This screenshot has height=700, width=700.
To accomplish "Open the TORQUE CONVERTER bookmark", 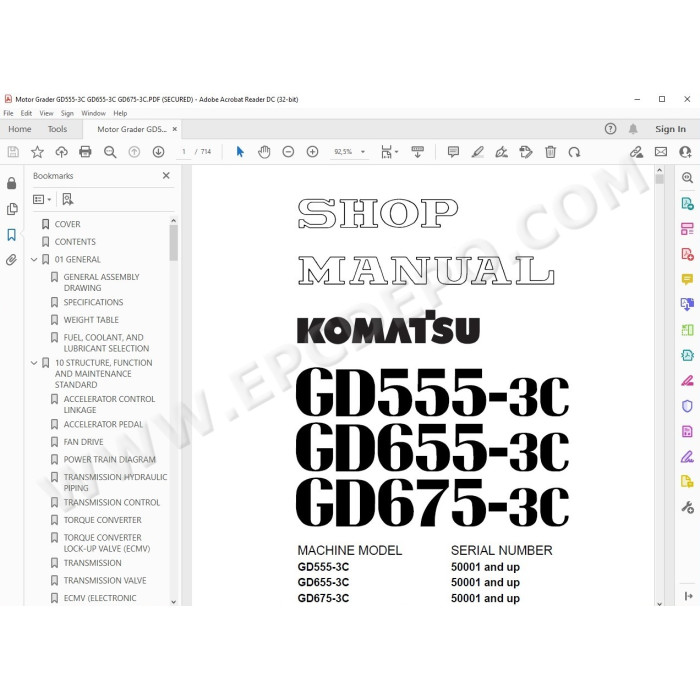I will point(102,520).
